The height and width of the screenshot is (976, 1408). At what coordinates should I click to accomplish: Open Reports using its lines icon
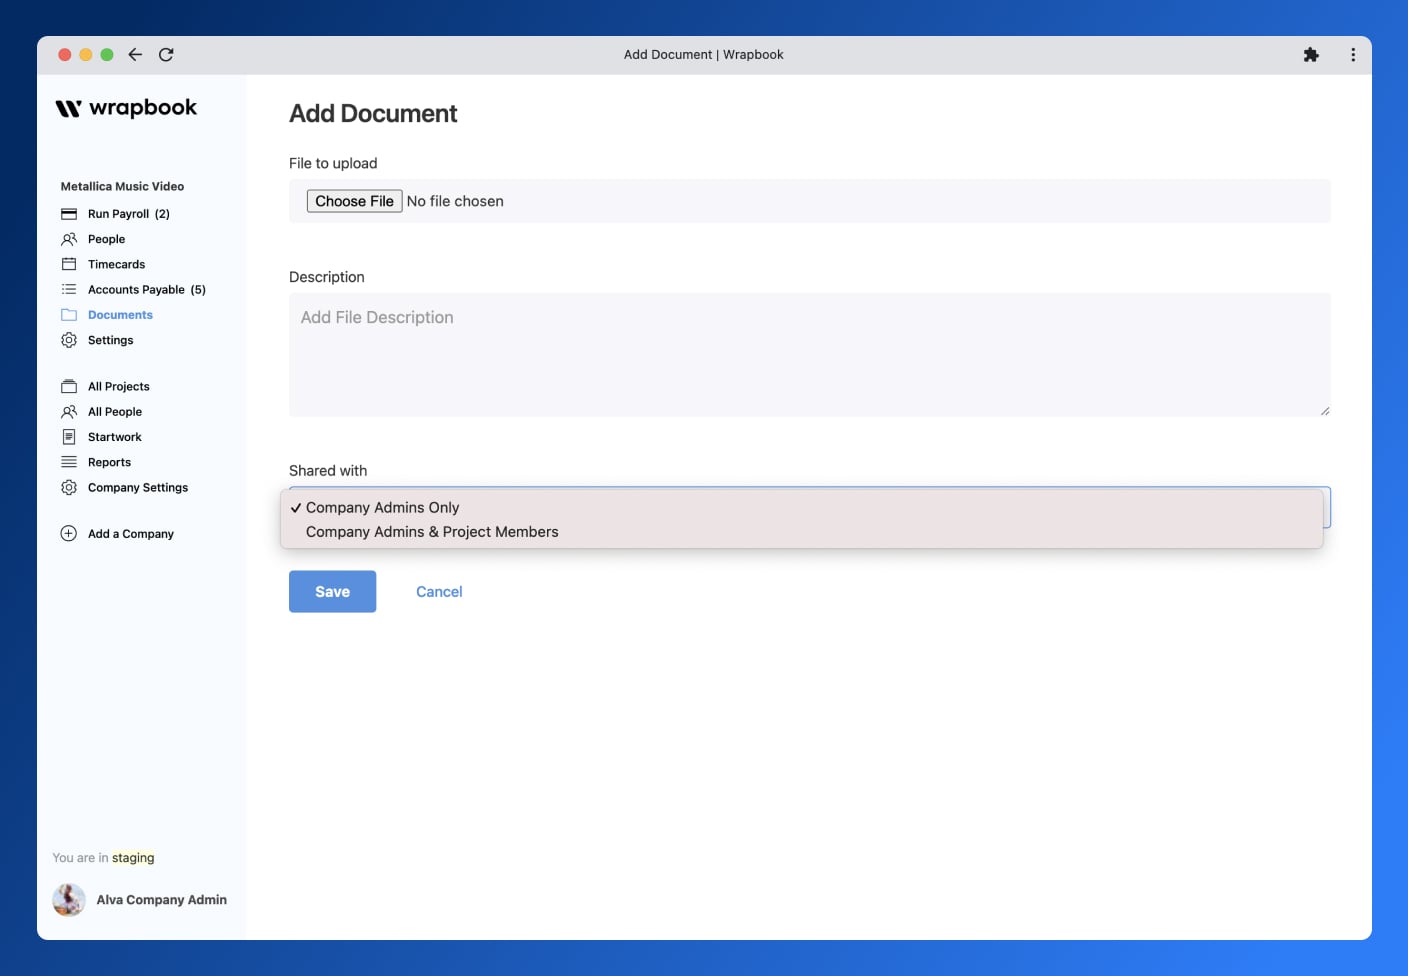[68, 461]
